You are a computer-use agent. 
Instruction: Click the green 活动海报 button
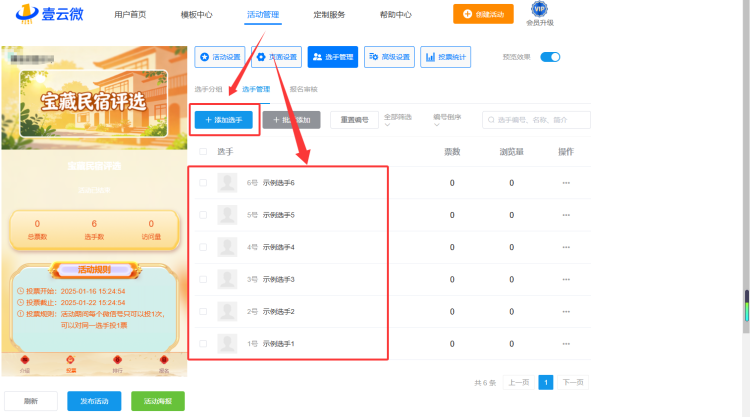point(158,401)
